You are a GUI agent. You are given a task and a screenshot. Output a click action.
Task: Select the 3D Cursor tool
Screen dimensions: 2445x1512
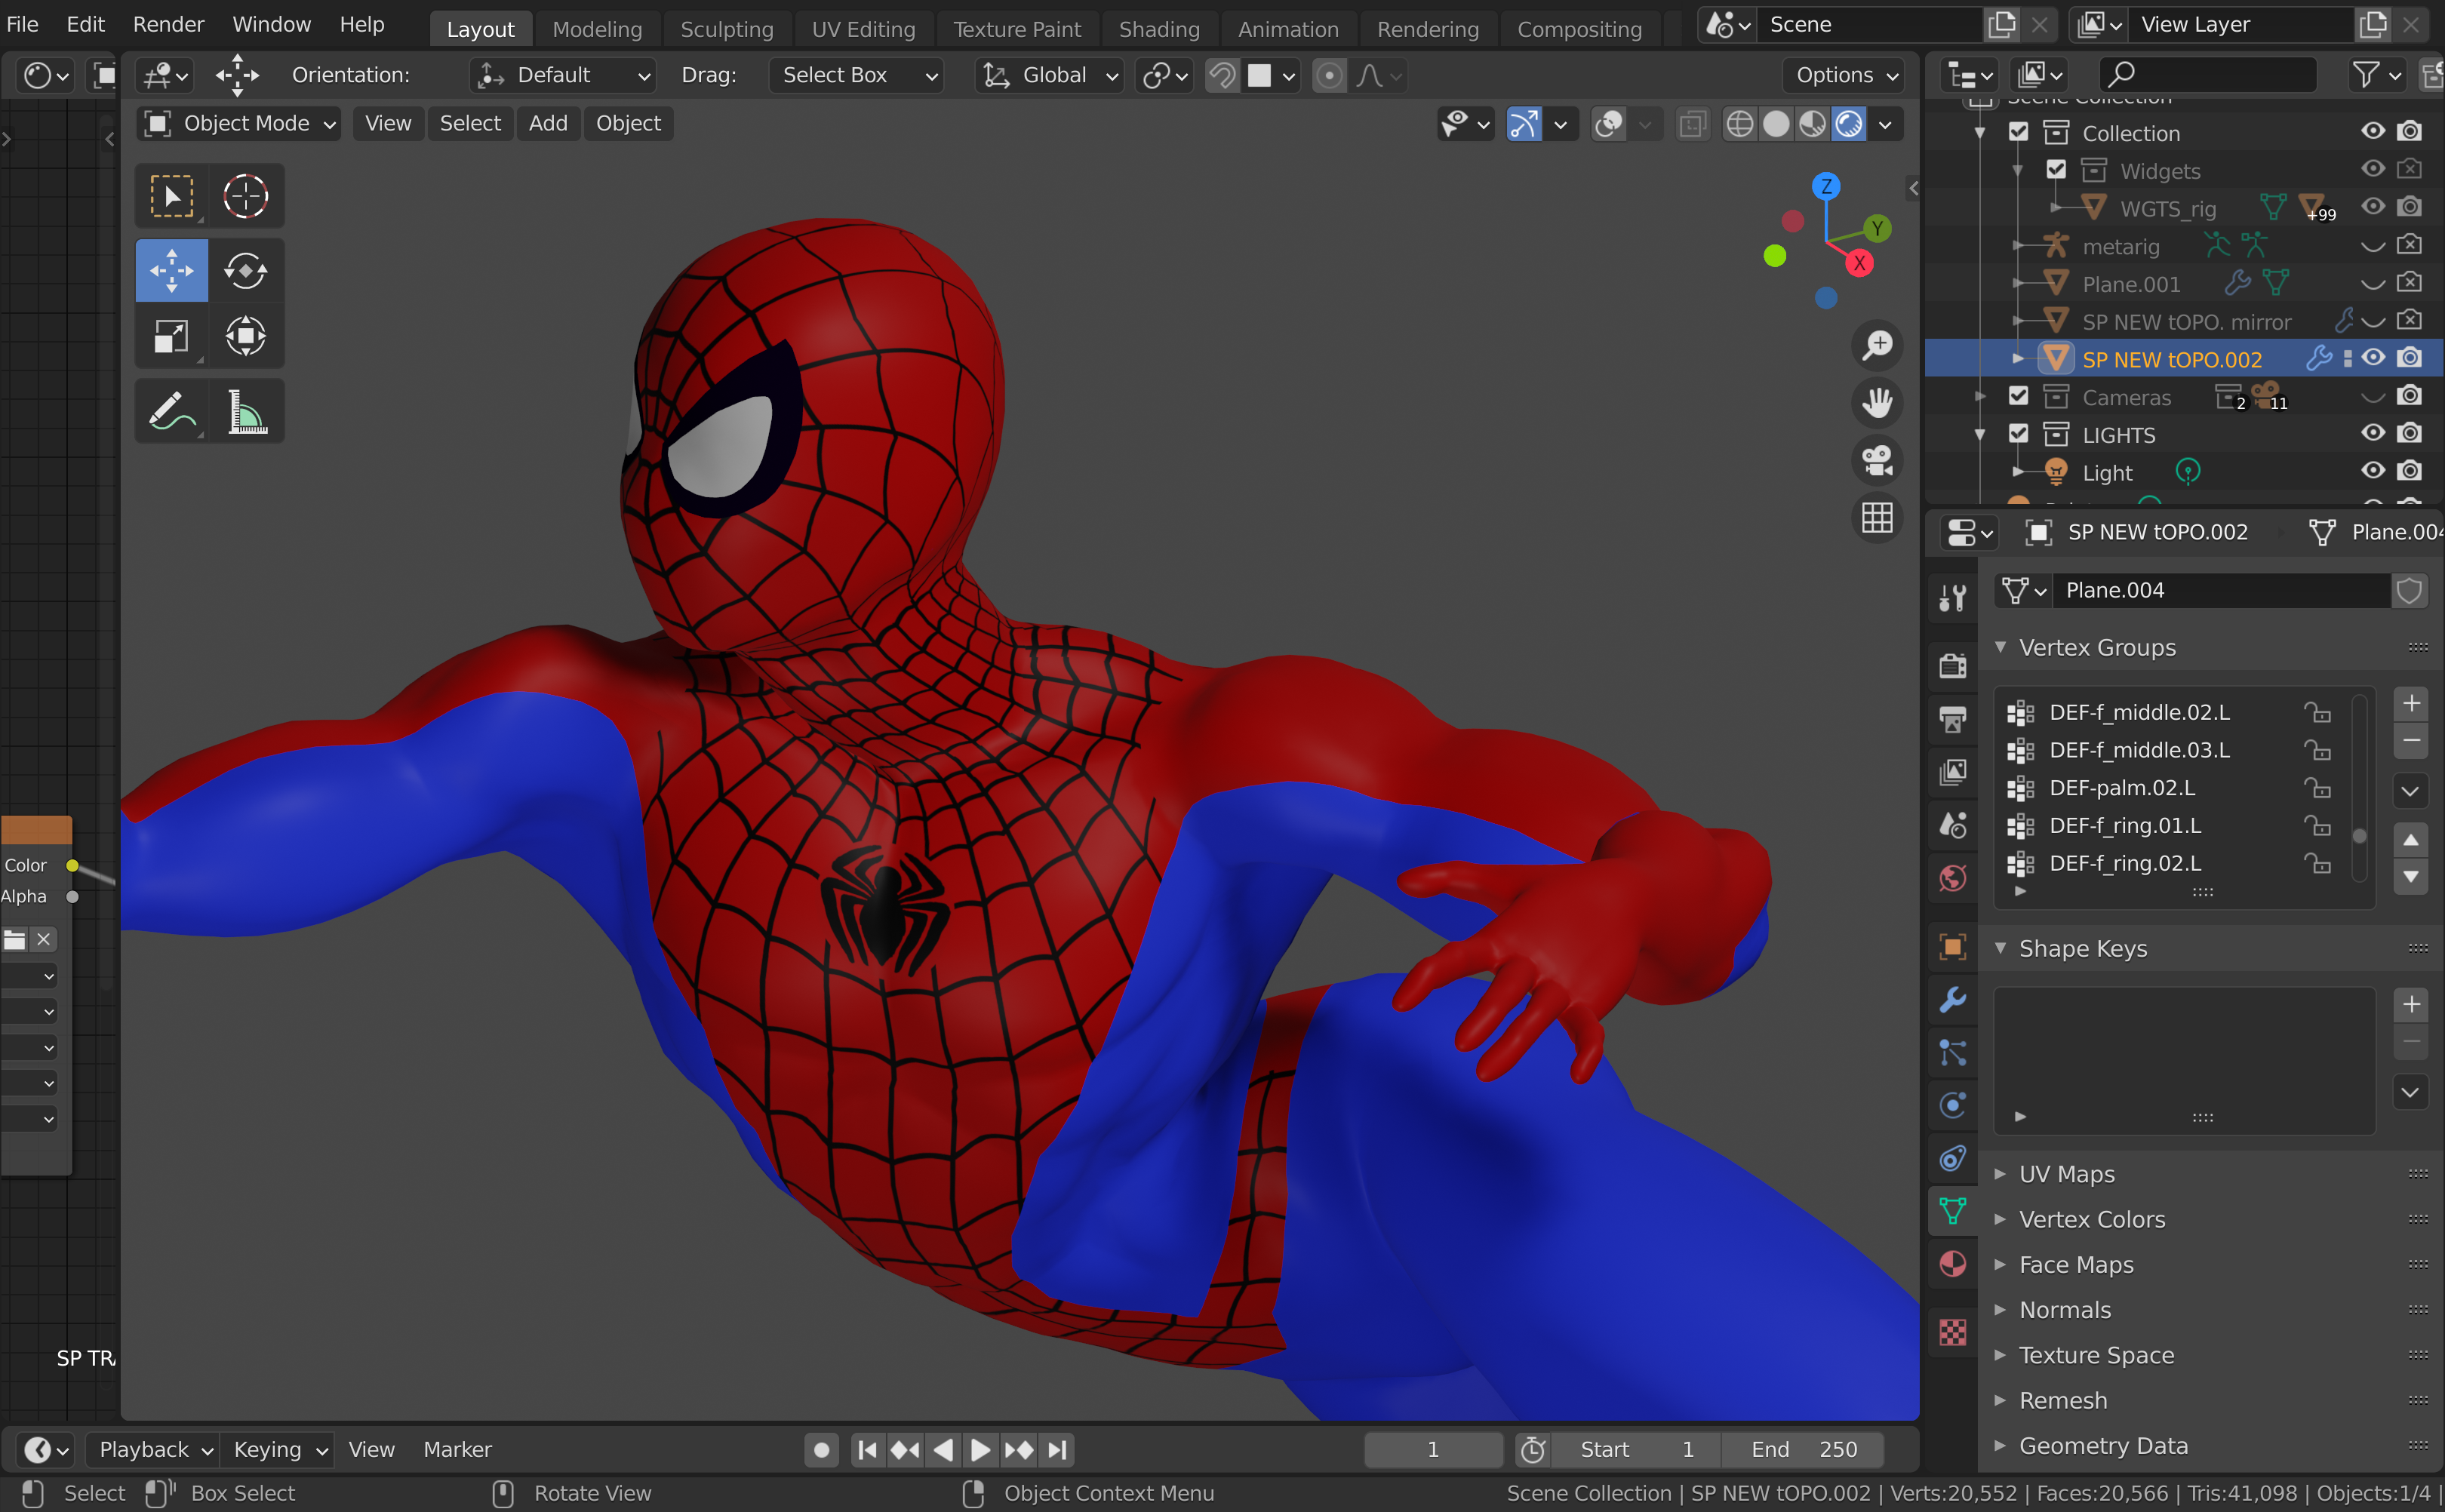[x=245, y=196]
